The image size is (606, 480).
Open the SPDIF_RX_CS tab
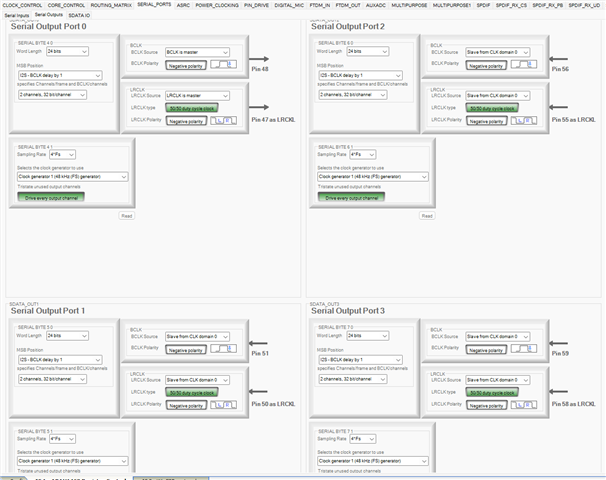pyautogui.click(x=511, y=5)
